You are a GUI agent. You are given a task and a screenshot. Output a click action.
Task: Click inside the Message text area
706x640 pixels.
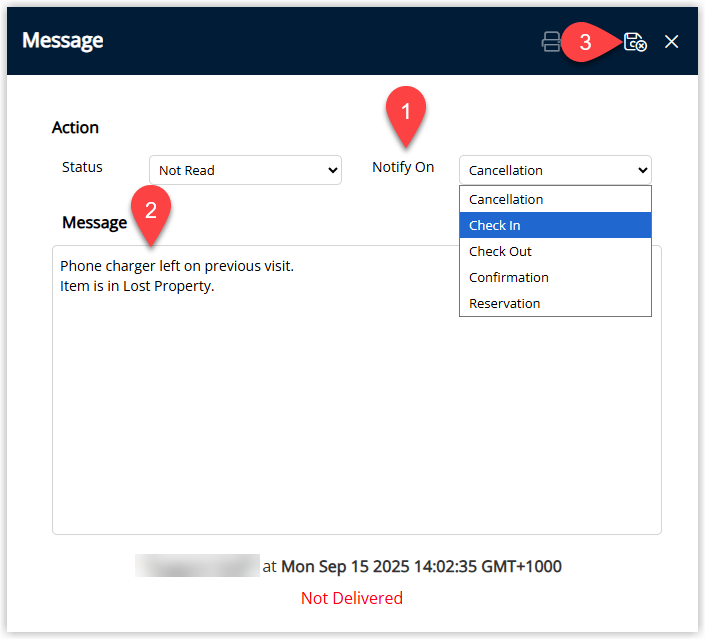pyautogui.click(x=357, y=390)
